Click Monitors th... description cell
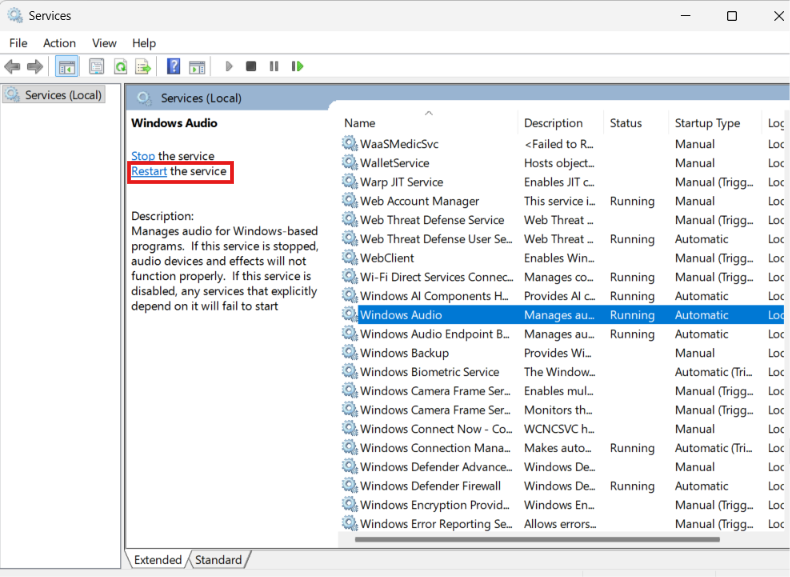This screenshot has width=790, height=577. pyautogui.click(x=558, y=410)
